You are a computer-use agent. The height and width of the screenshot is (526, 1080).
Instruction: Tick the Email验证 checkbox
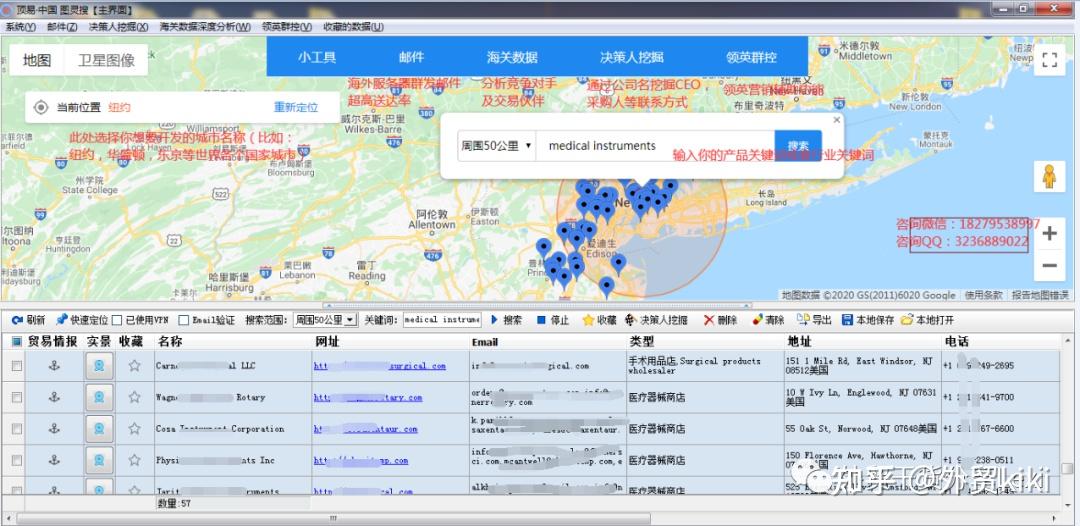tap(184, 321)
